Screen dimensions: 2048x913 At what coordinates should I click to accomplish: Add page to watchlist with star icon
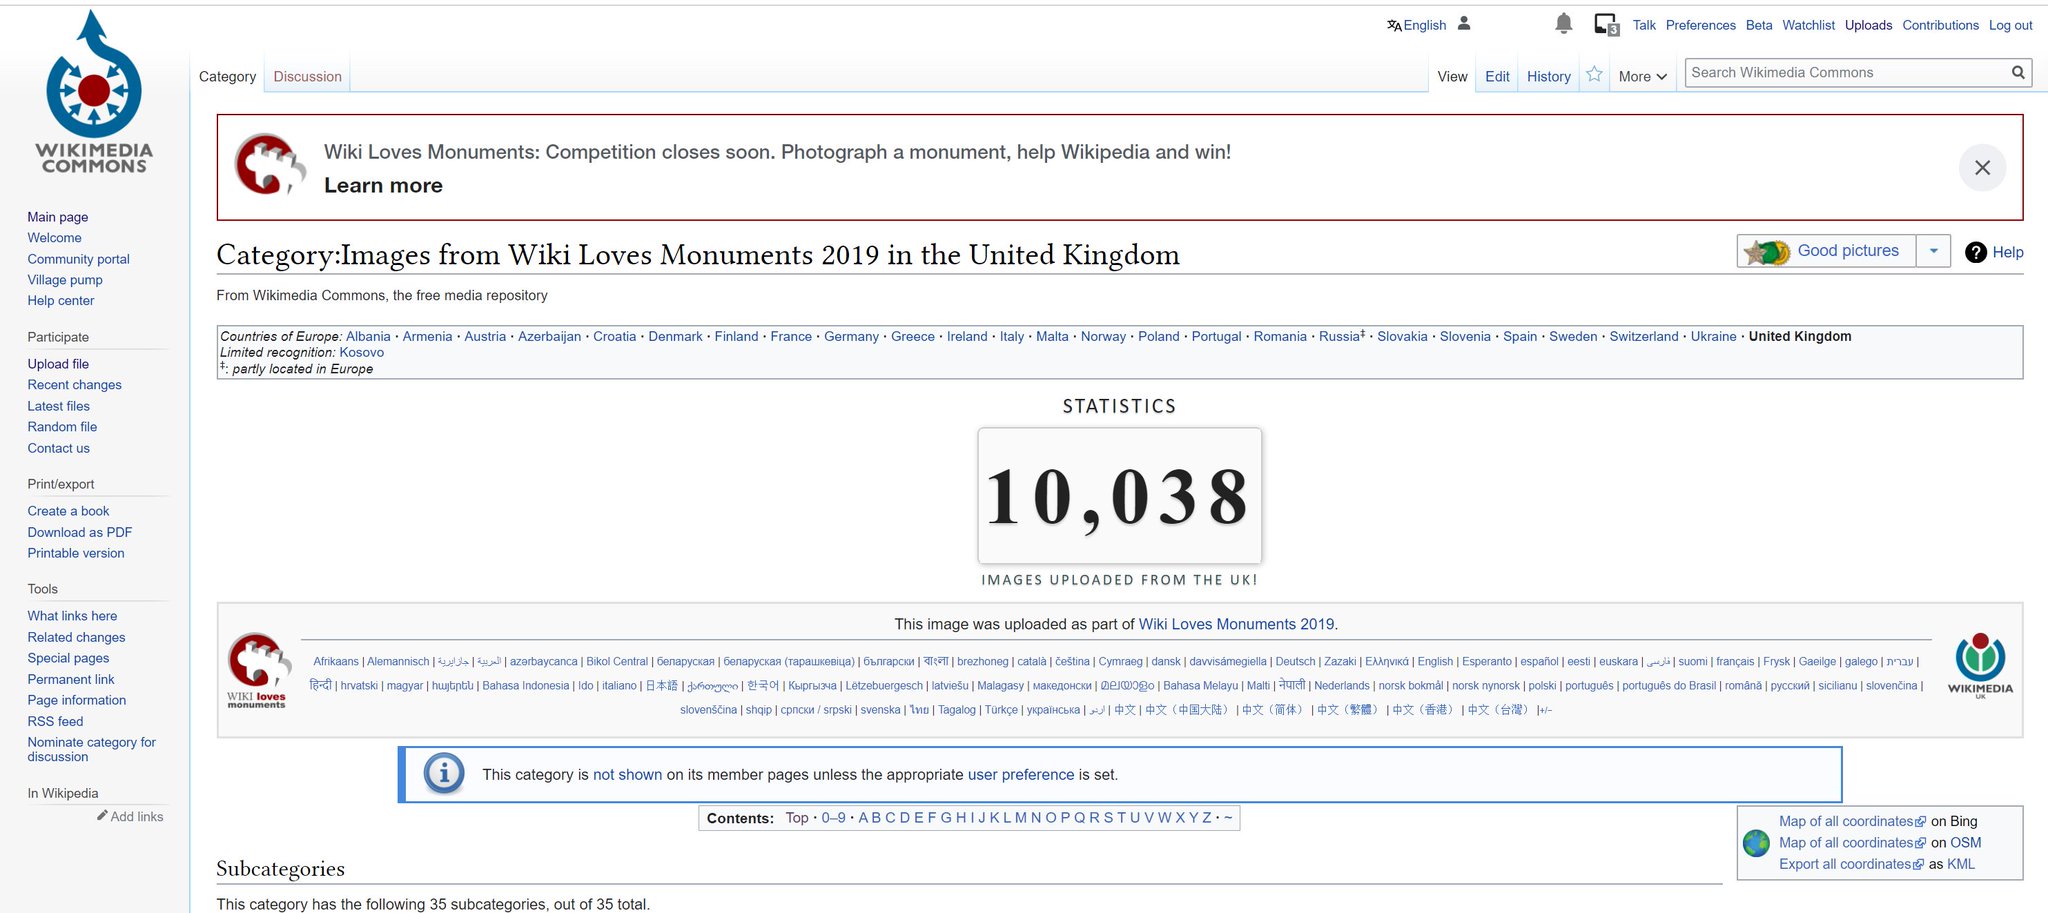coord(1594,75)
